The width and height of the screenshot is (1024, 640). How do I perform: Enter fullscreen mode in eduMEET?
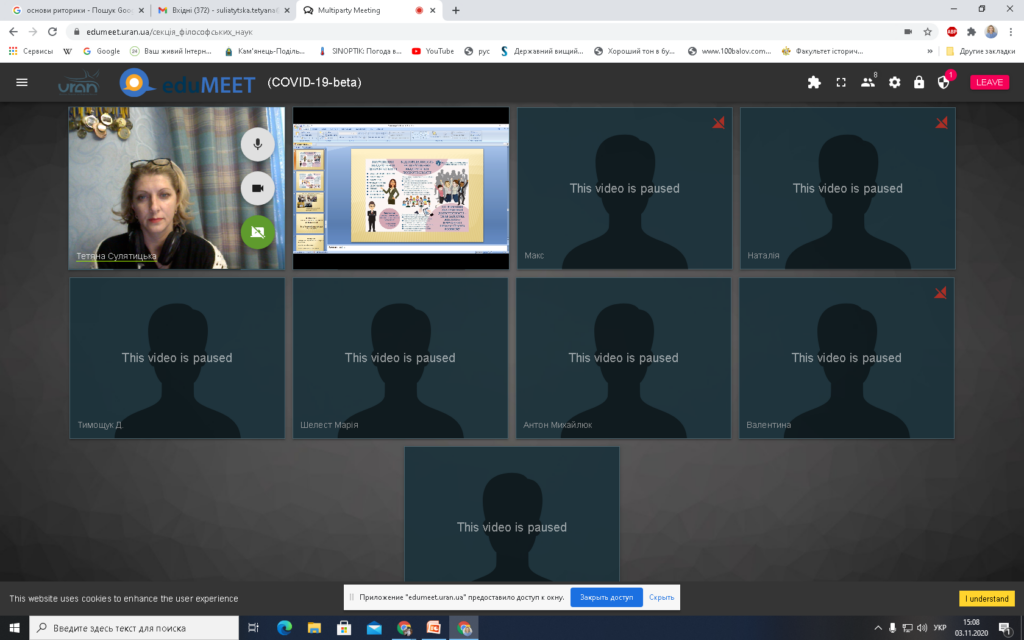coord(841,82)
